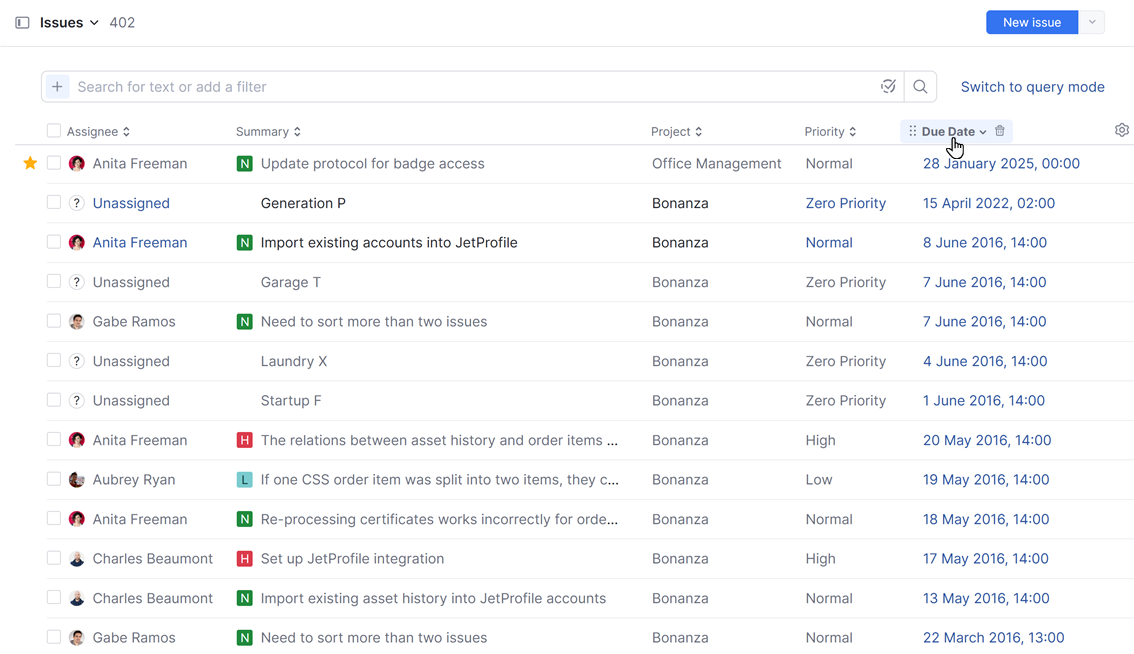Click summary Garage T
Screen dimensions: 1134x654
[291, 282]
